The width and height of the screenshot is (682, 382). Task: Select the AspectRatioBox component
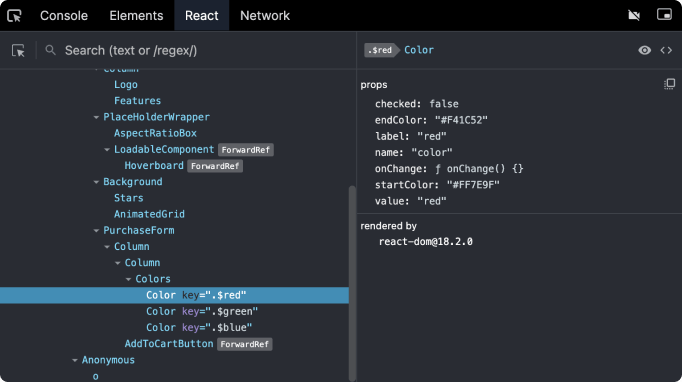[x=155, y=133]
